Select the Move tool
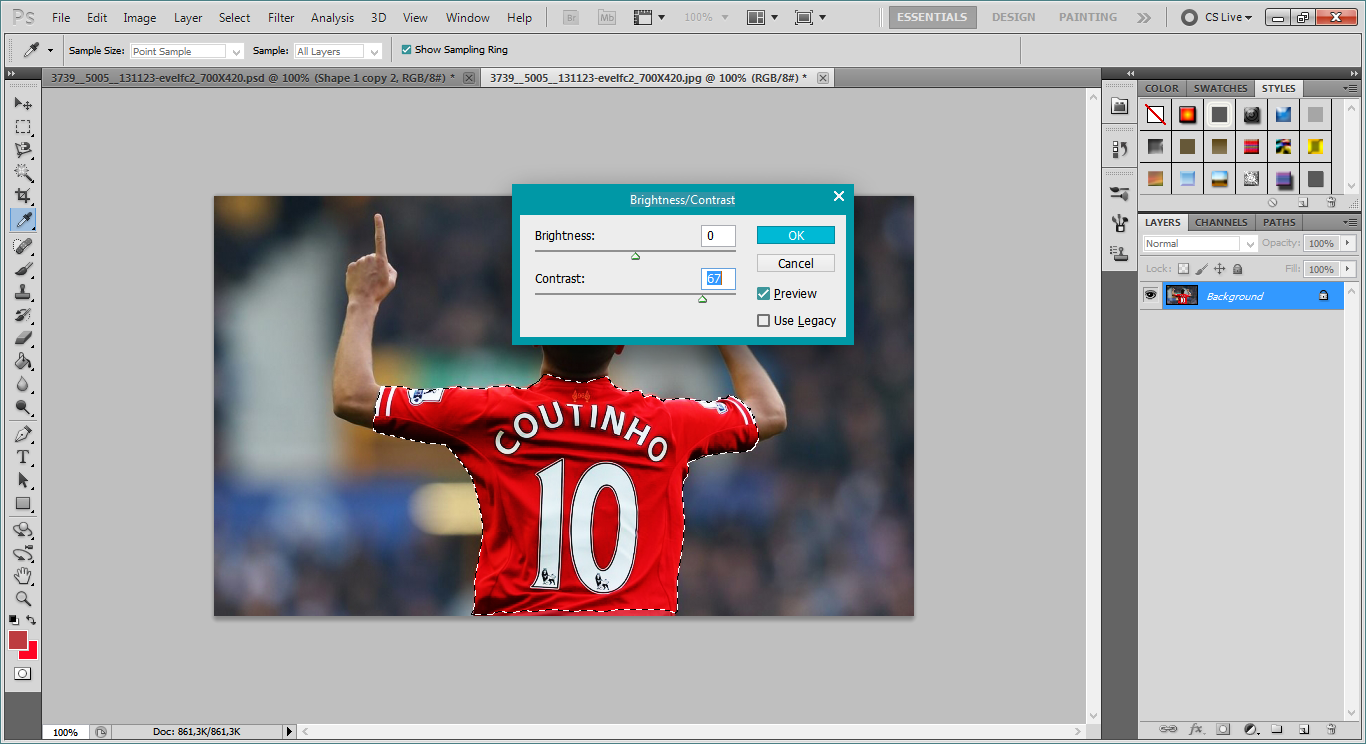 pos(23,104)
